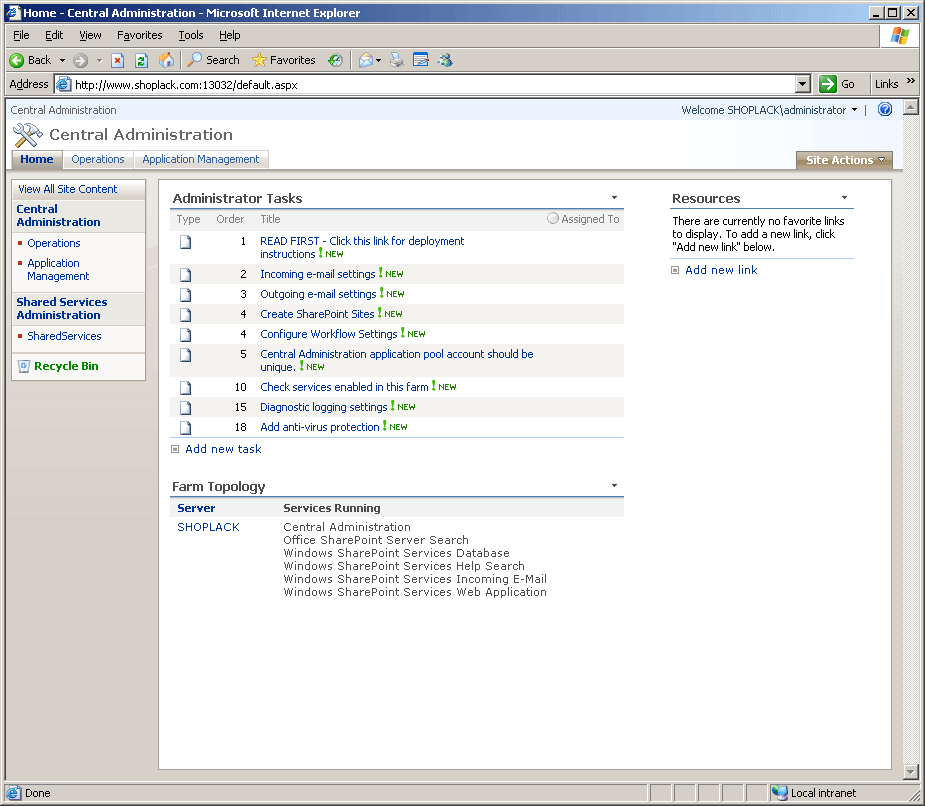Click document icon for Check services enabled task
Screen dimensions: 925x806
point(186,388)
